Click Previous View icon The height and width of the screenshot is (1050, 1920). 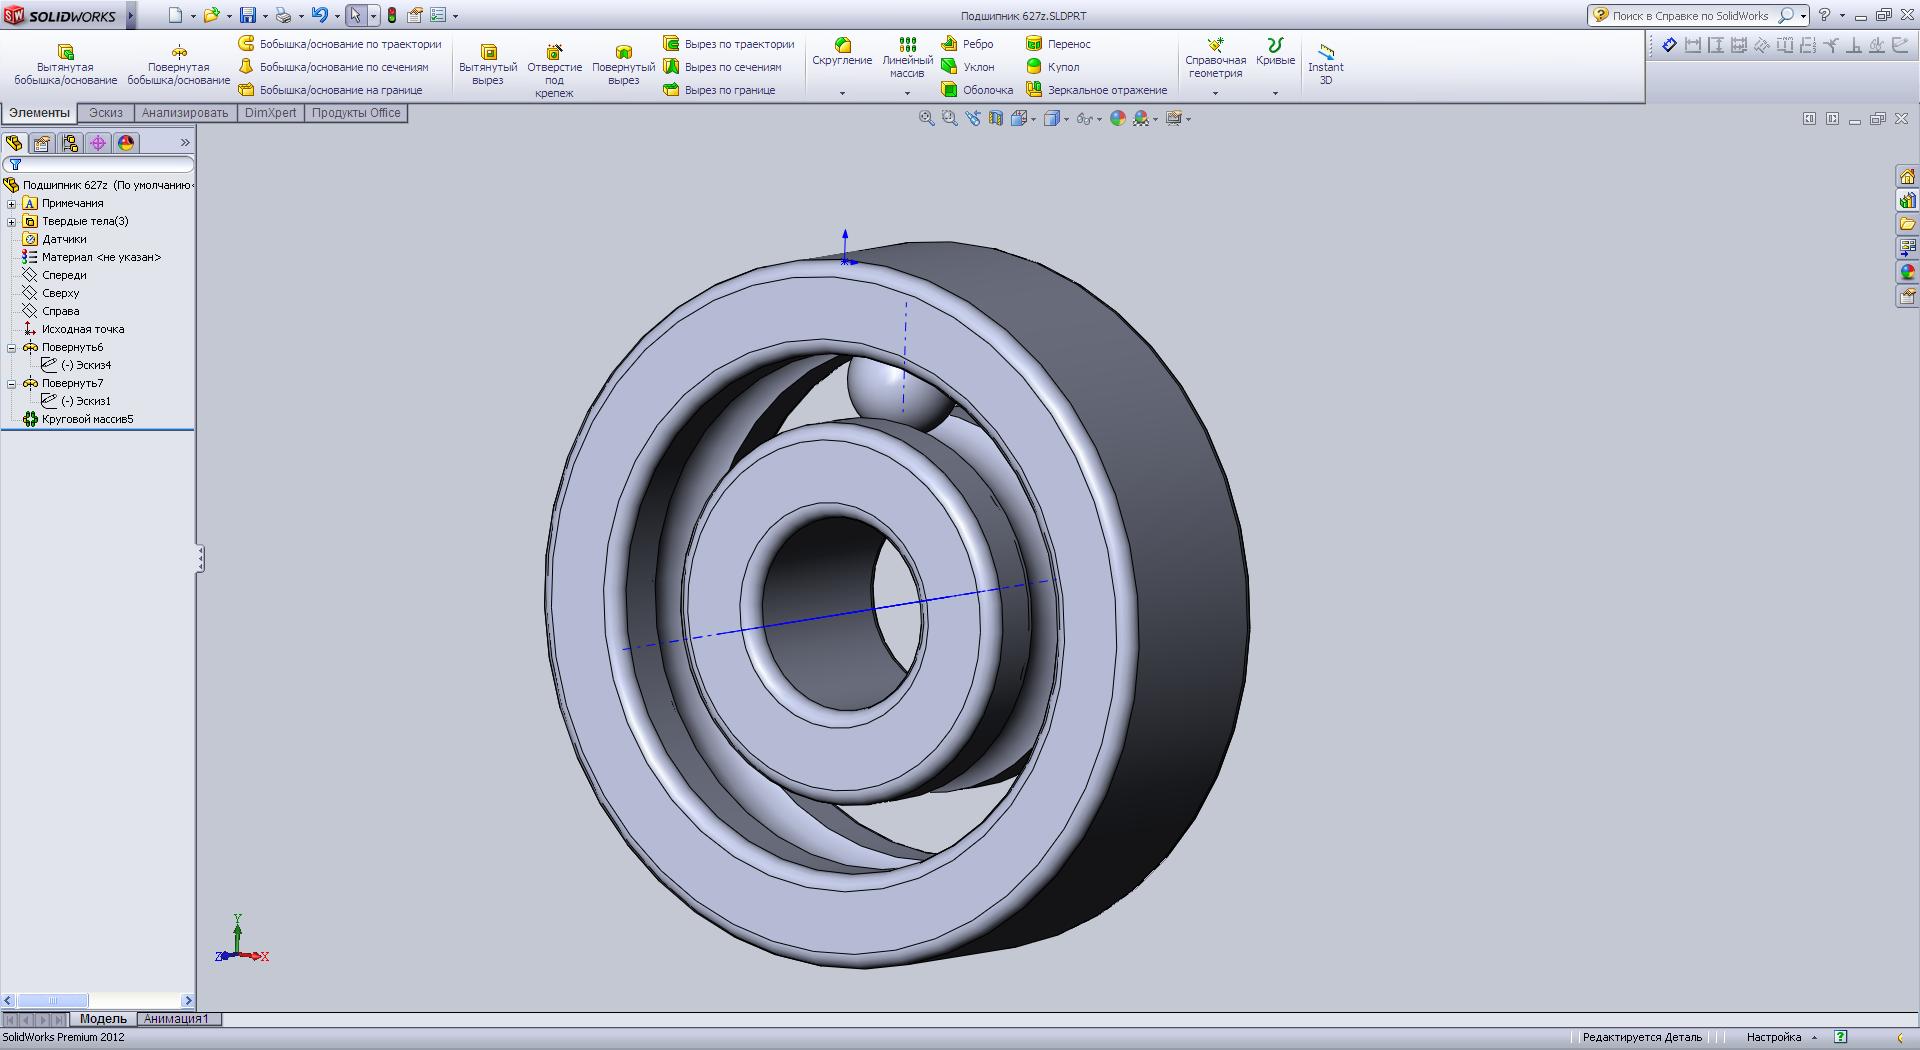(x=972, y=118)
